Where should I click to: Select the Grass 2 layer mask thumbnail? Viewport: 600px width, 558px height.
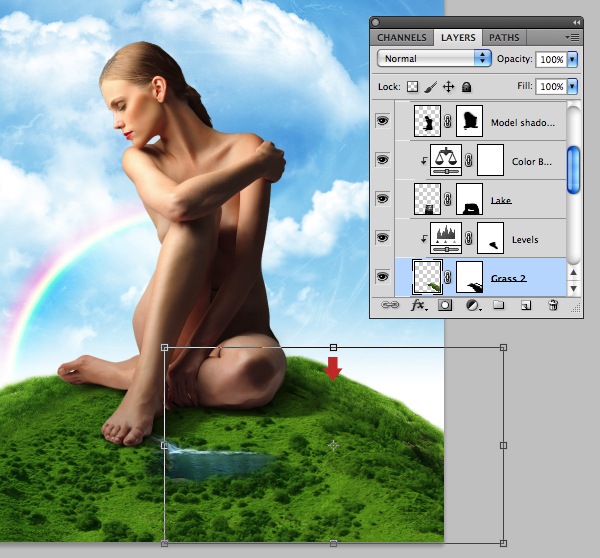pyautogui.click(x=469, y=277)
